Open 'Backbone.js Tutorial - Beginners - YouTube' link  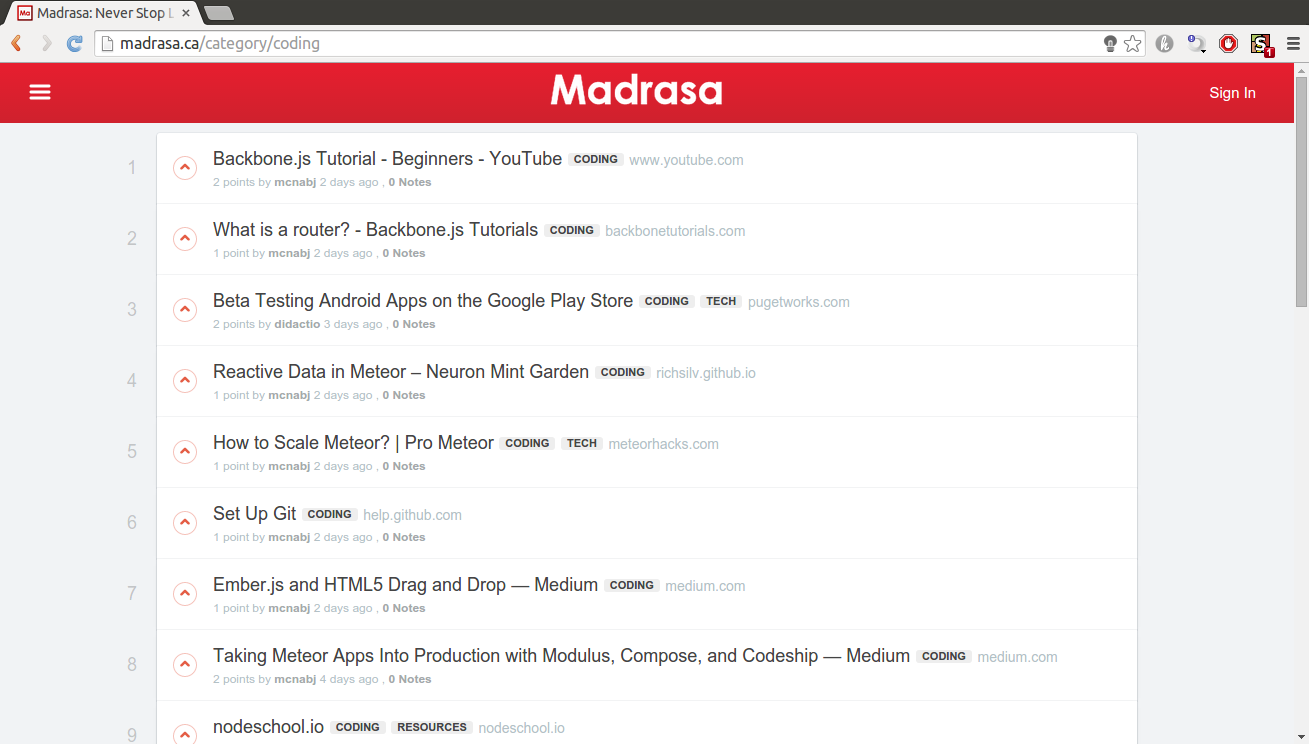point(387,159)
